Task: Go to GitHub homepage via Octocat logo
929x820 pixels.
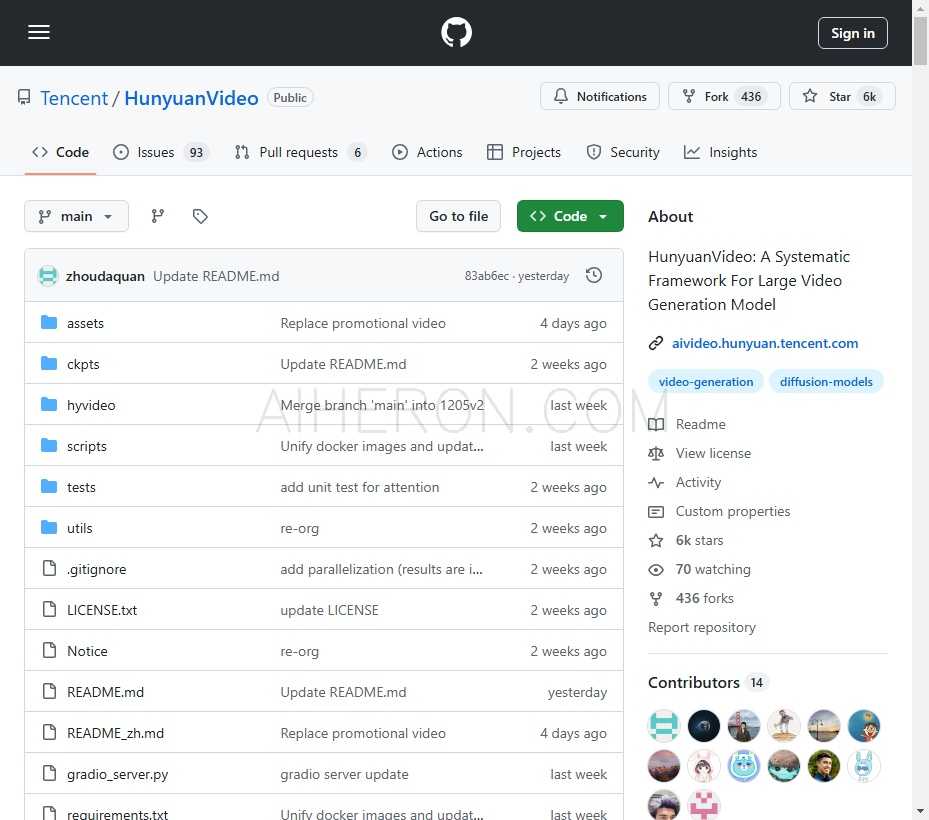Action: [x=456, y=33]
